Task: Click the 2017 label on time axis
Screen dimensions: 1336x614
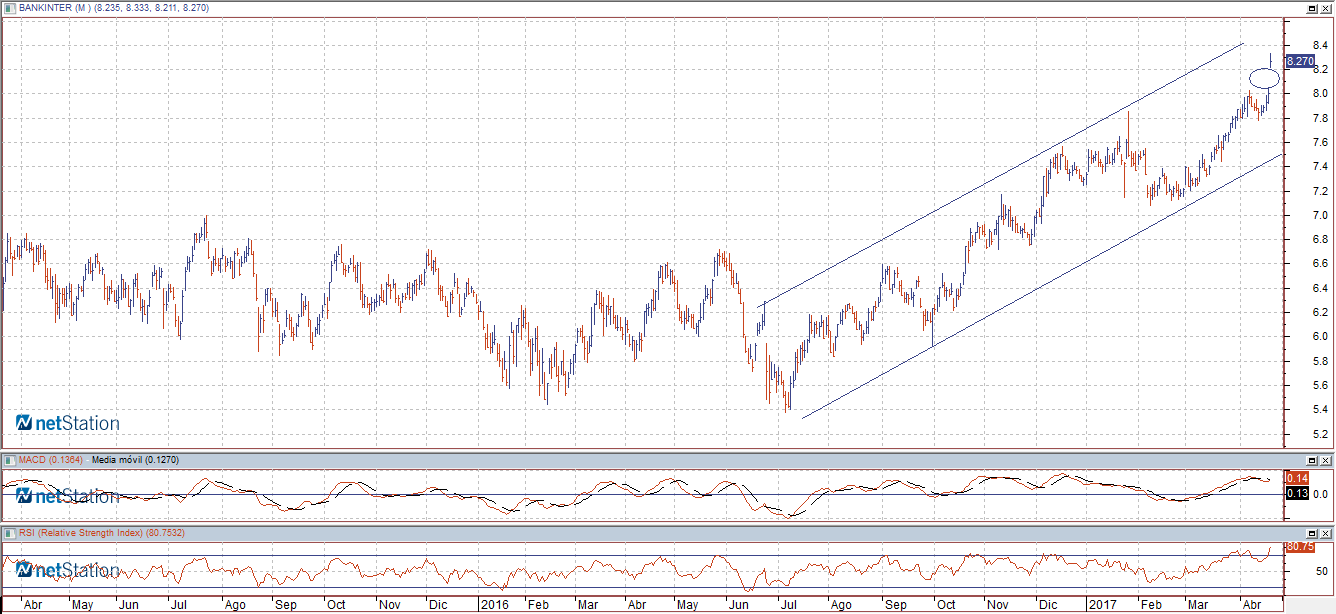Action: 1103,605
